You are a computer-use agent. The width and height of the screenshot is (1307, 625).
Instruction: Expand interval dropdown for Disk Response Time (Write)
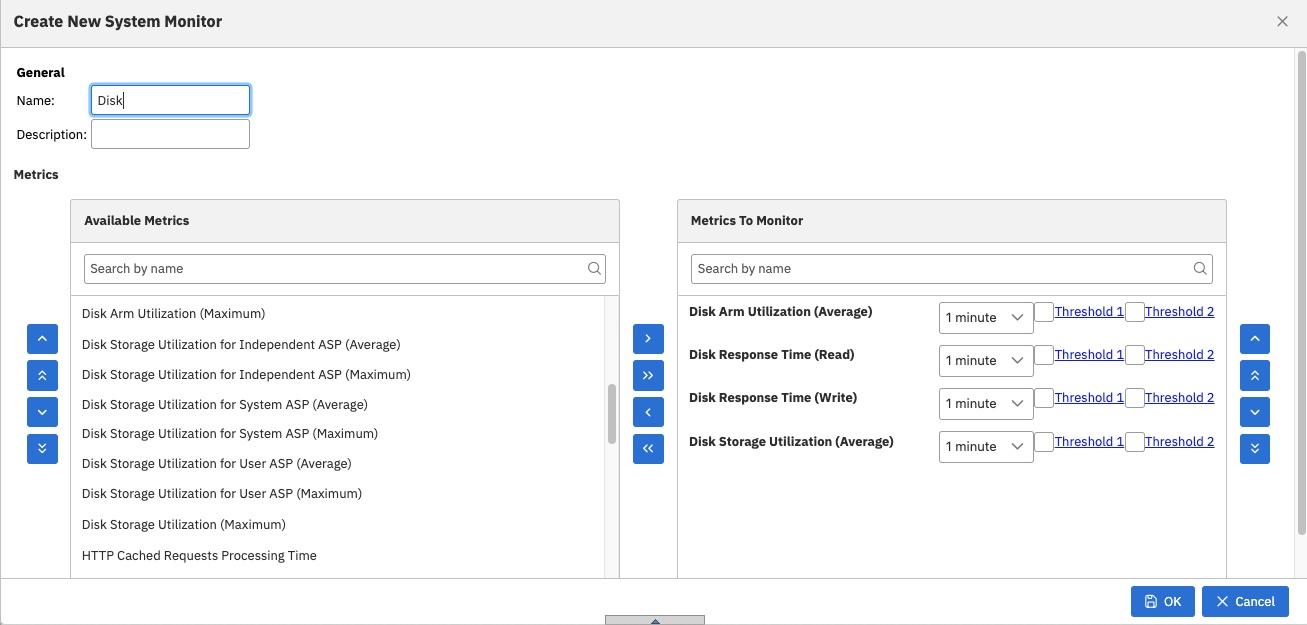pos(986,404)
